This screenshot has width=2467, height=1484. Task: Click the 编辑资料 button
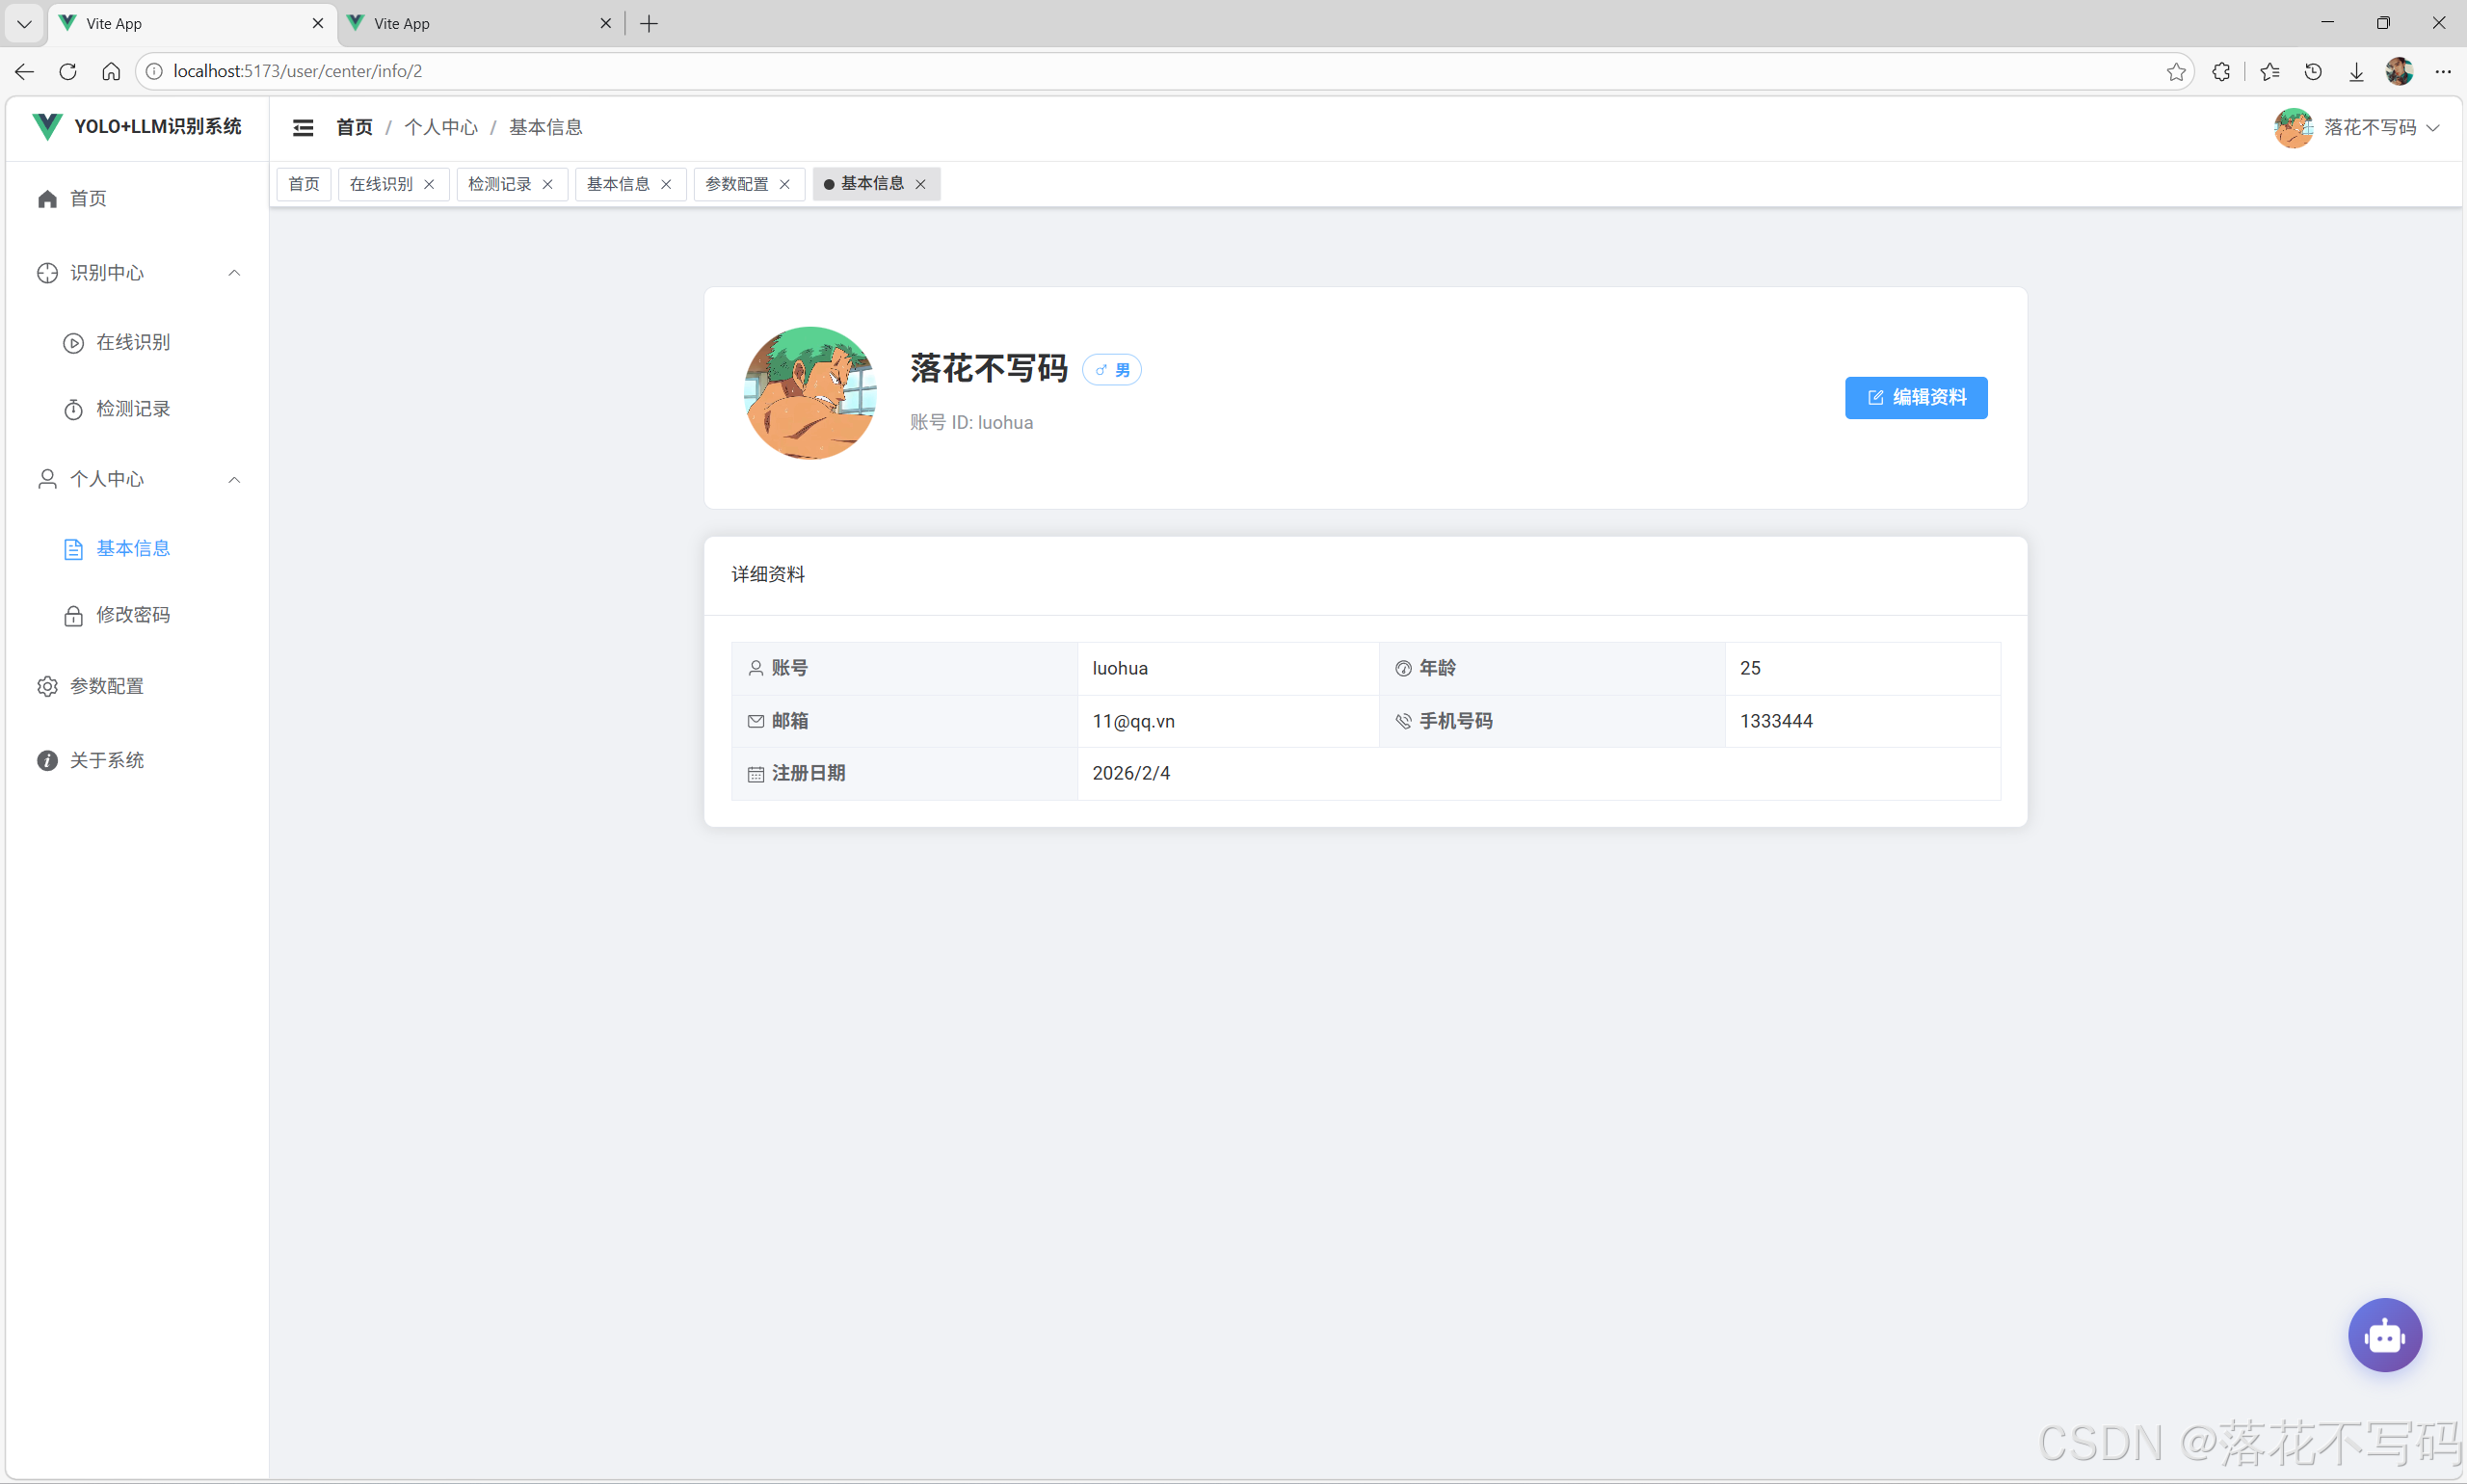[1915, 397]
